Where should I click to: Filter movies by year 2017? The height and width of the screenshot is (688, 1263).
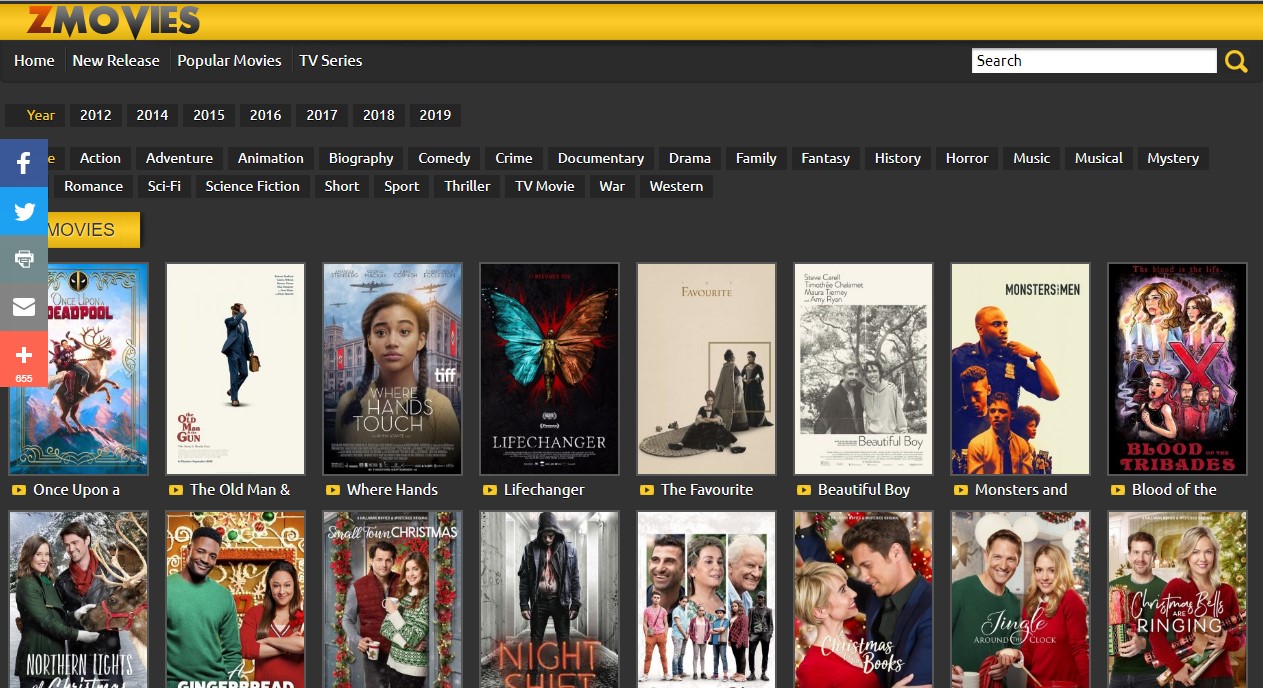[322, 115]
